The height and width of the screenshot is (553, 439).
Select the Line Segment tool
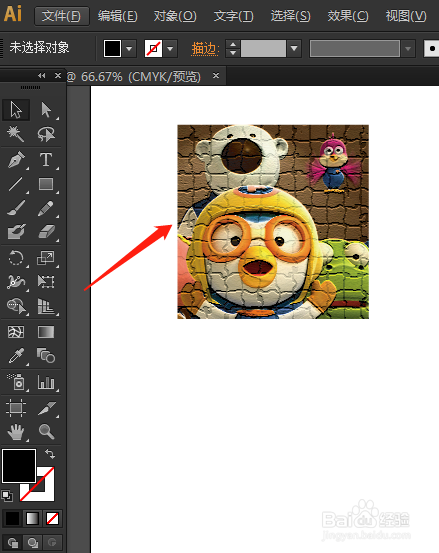click(x=16, y=184)
